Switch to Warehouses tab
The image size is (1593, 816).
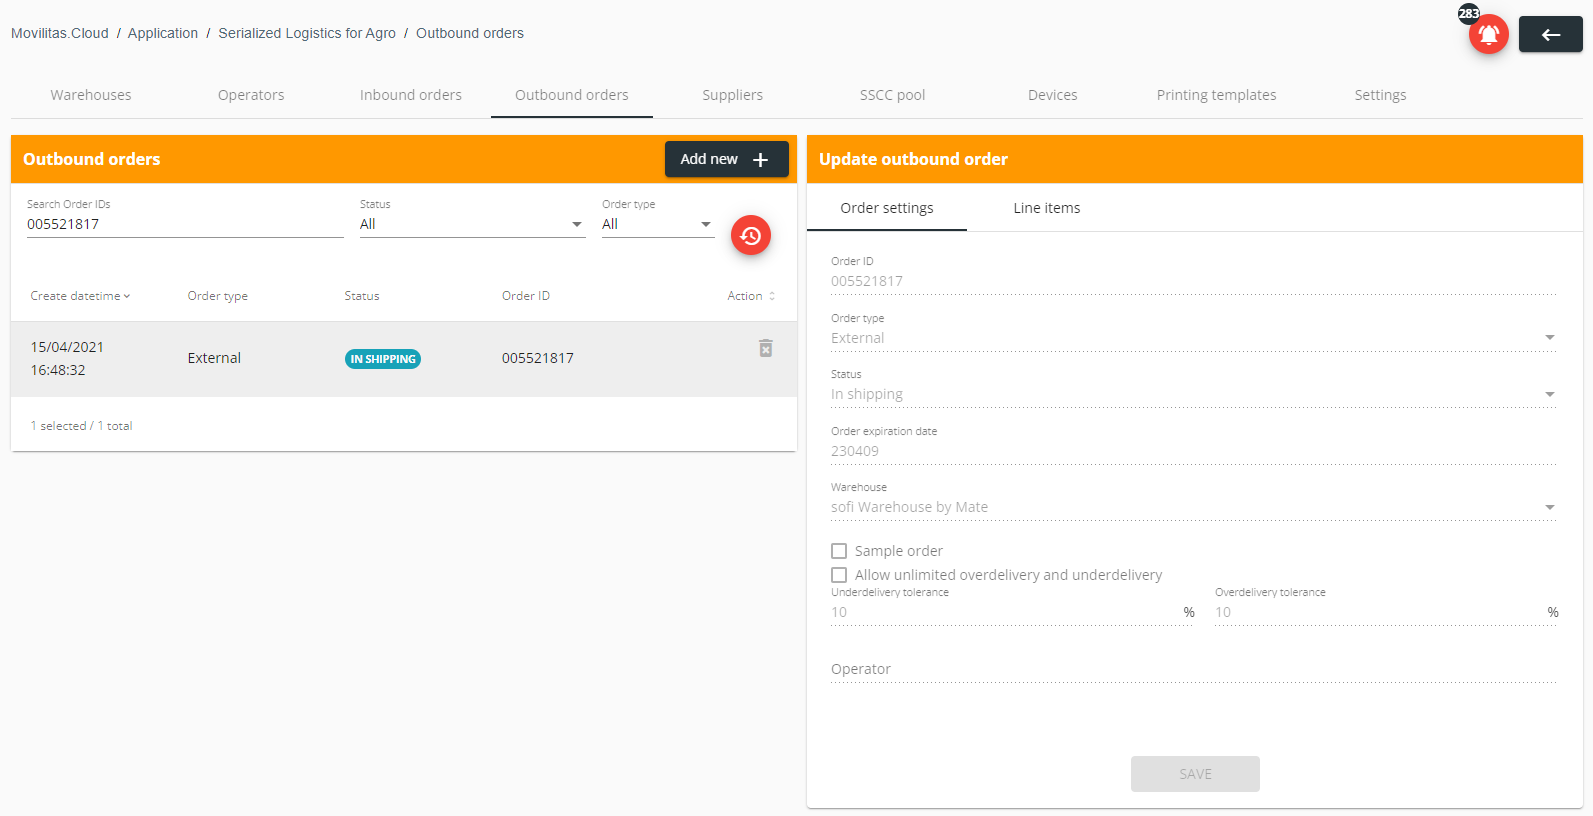point(91,95)
